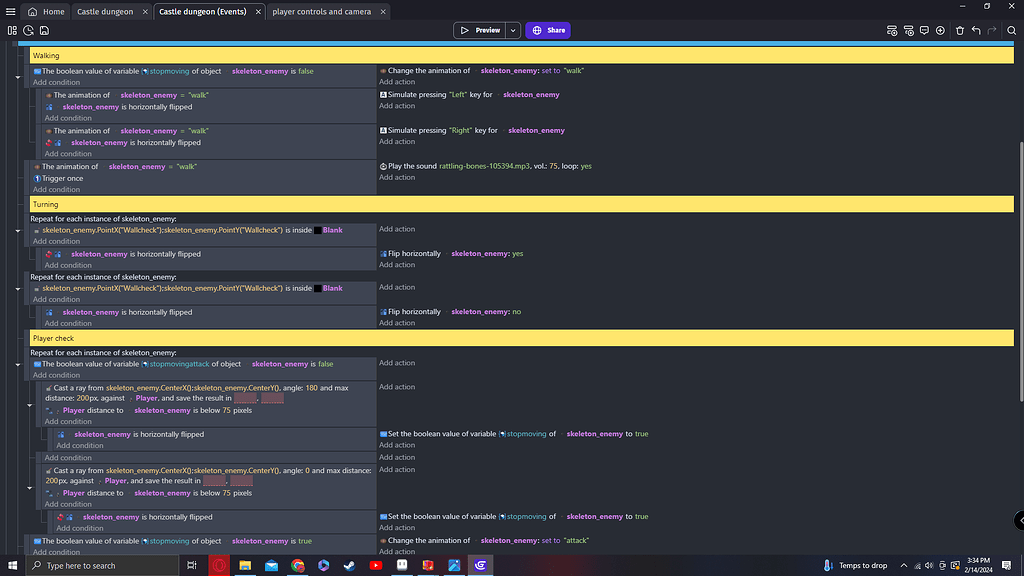Open Windows Start menu
Image resolution: width=1024 pixels, height=576 pixels.
point(12,566)
